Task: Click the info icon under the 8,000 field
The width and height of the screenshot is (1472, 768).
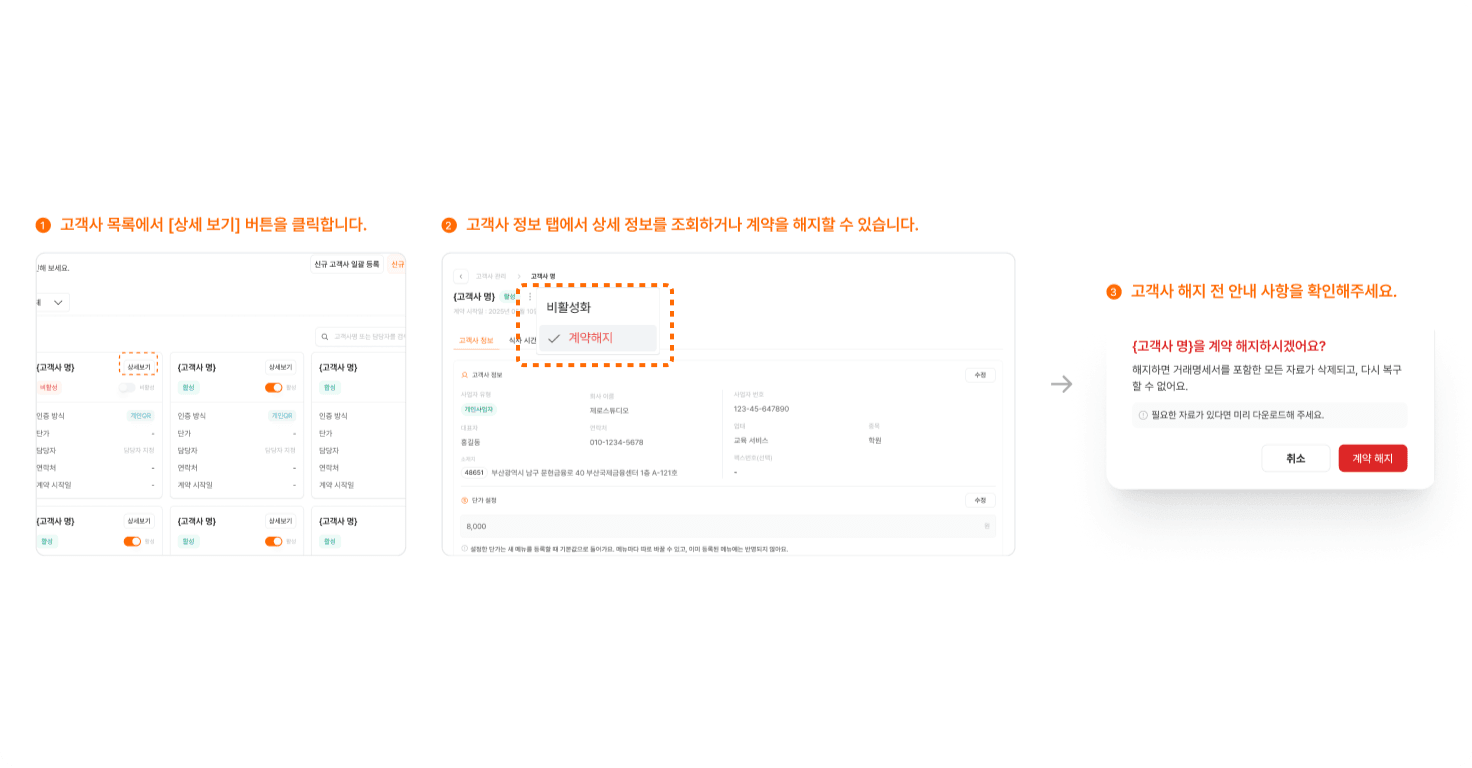Action: click(x=464, y=548)
